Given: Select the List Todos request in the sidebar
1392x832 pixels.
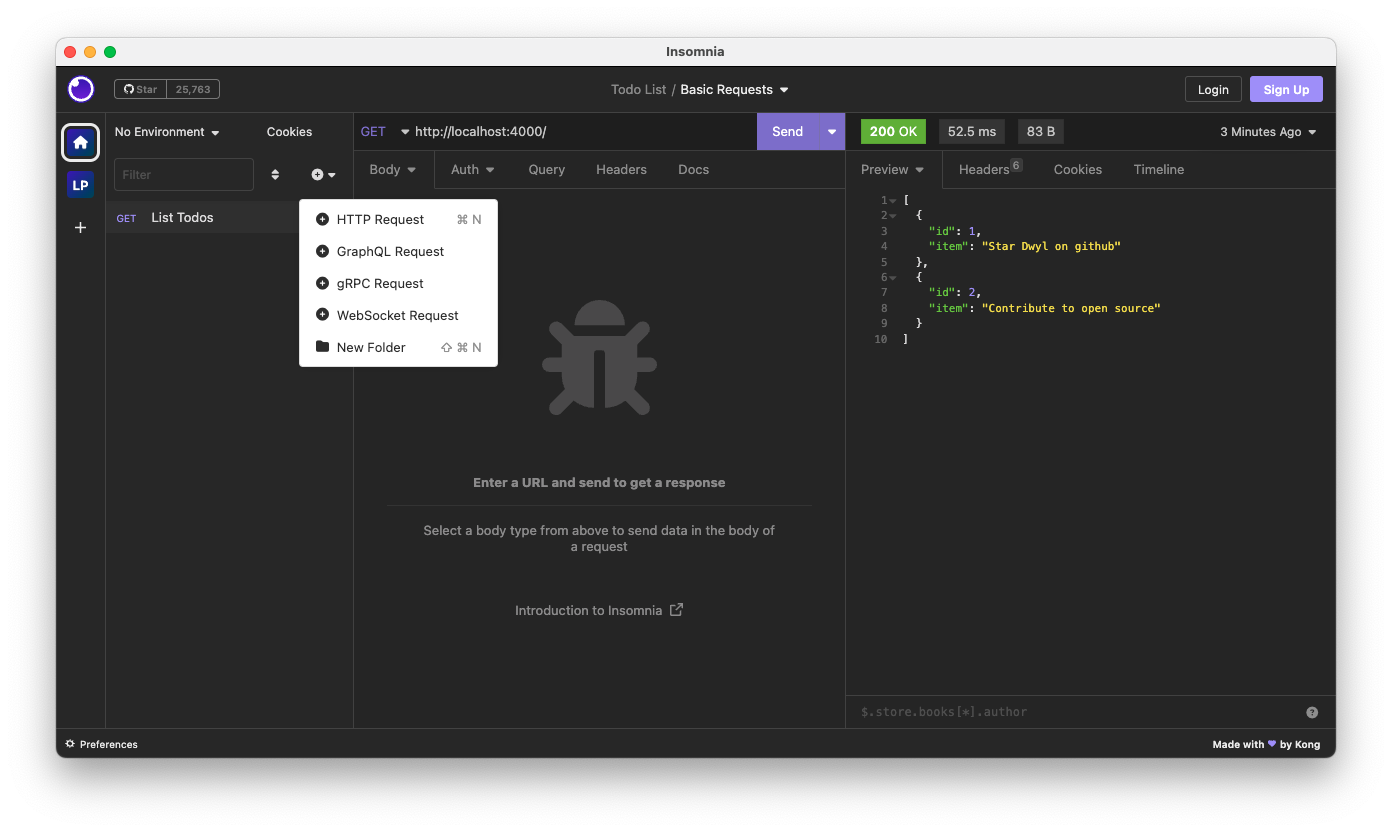Looking at the screenshot, I should 182,217.
